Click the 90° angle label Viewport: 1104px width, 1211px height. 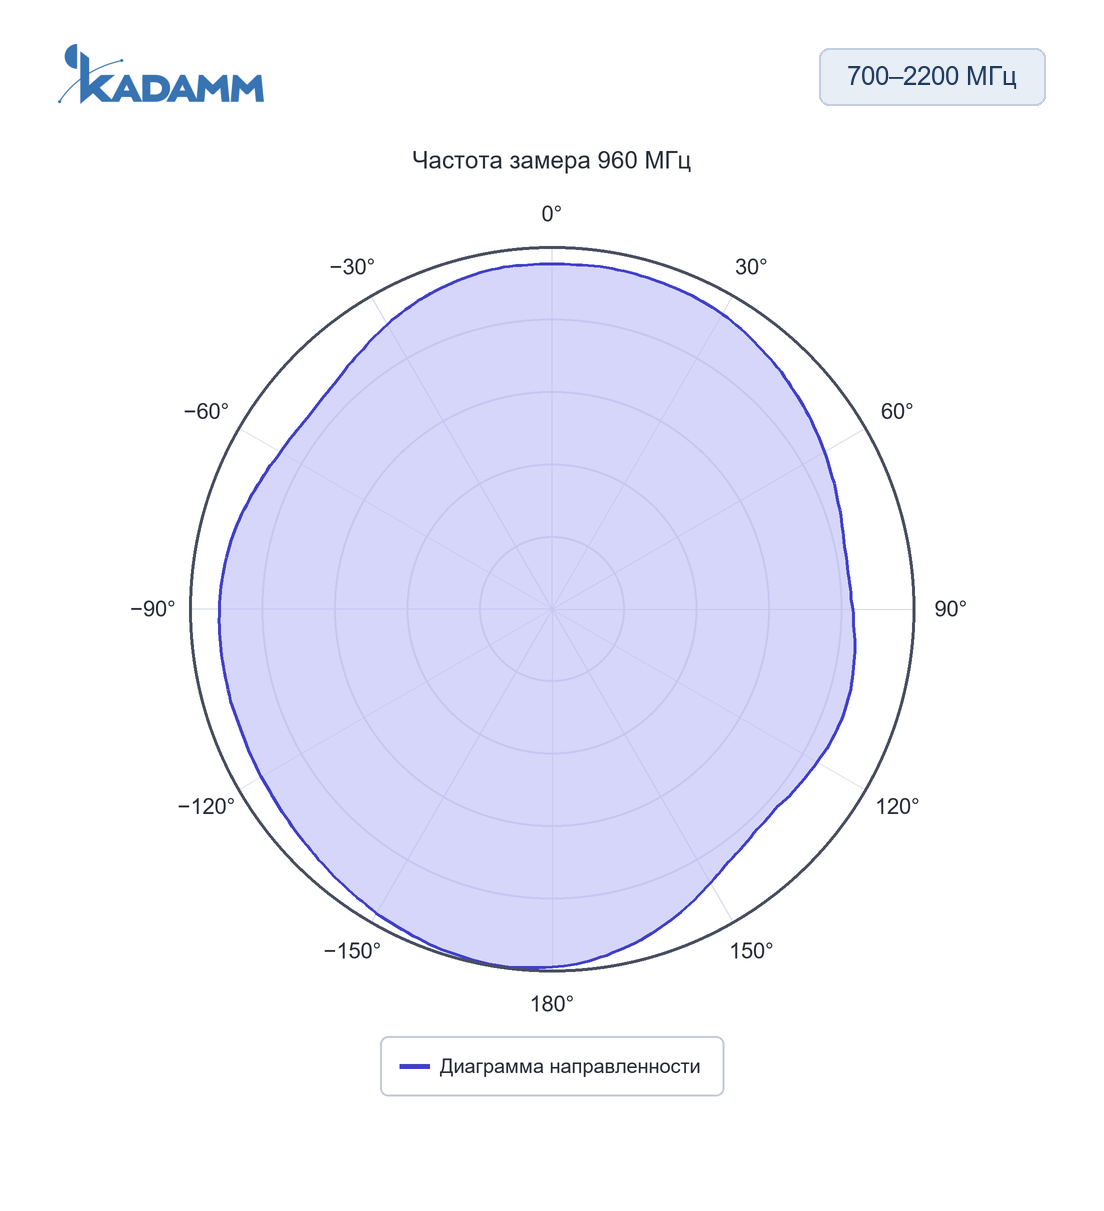coord(951,609)
